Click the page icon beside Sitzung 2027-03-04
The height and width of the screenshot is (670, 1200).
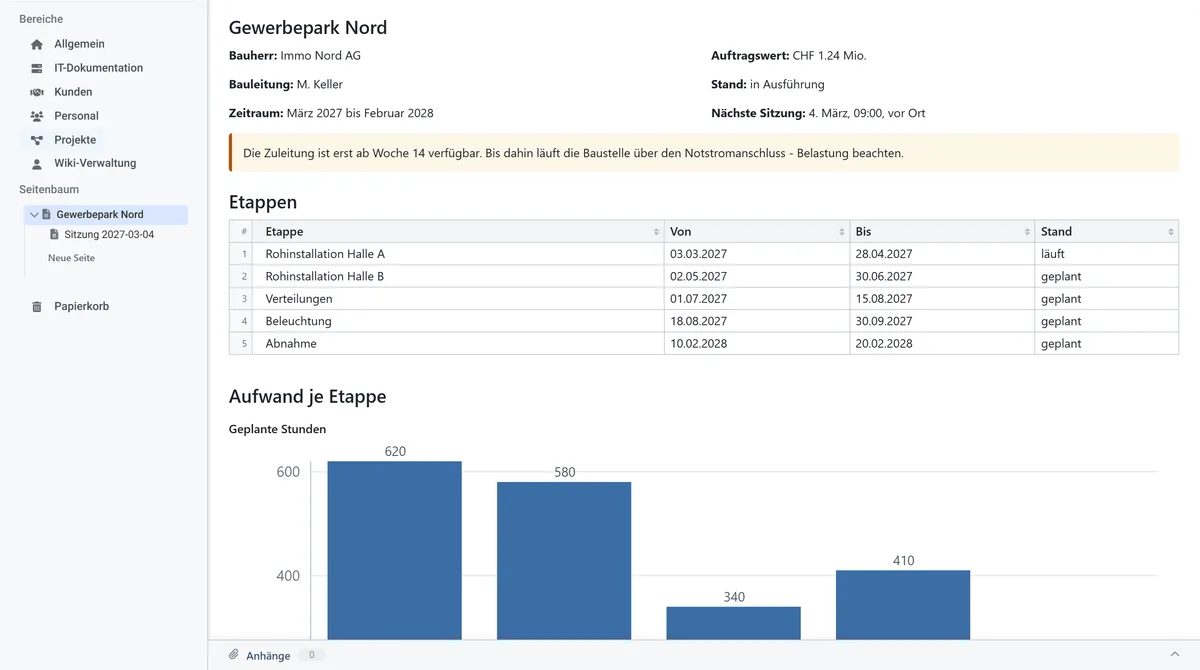tap(54, 235)
